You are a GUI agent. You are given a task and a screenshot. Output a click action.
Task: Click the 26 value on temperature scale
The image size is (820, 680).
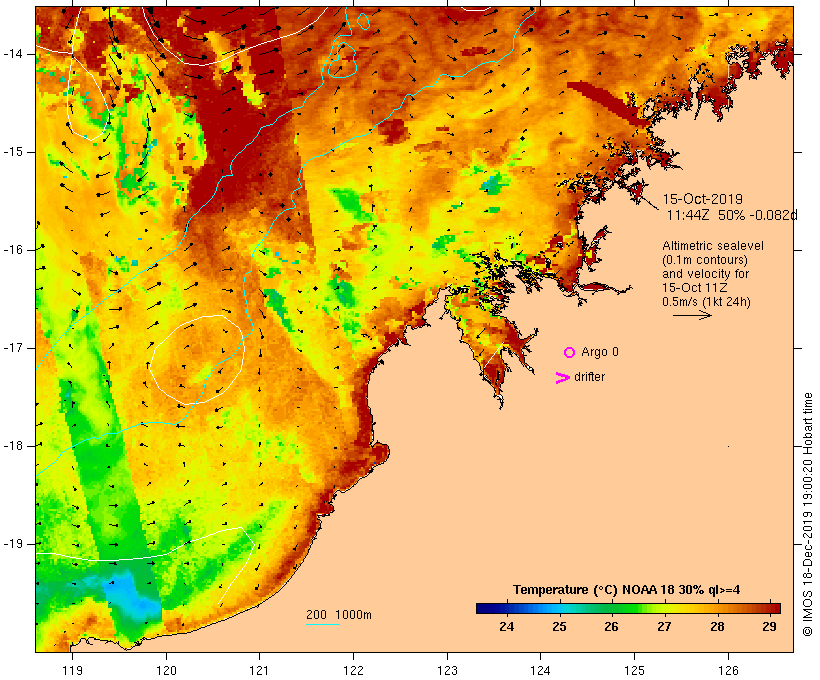coord(611,626)
